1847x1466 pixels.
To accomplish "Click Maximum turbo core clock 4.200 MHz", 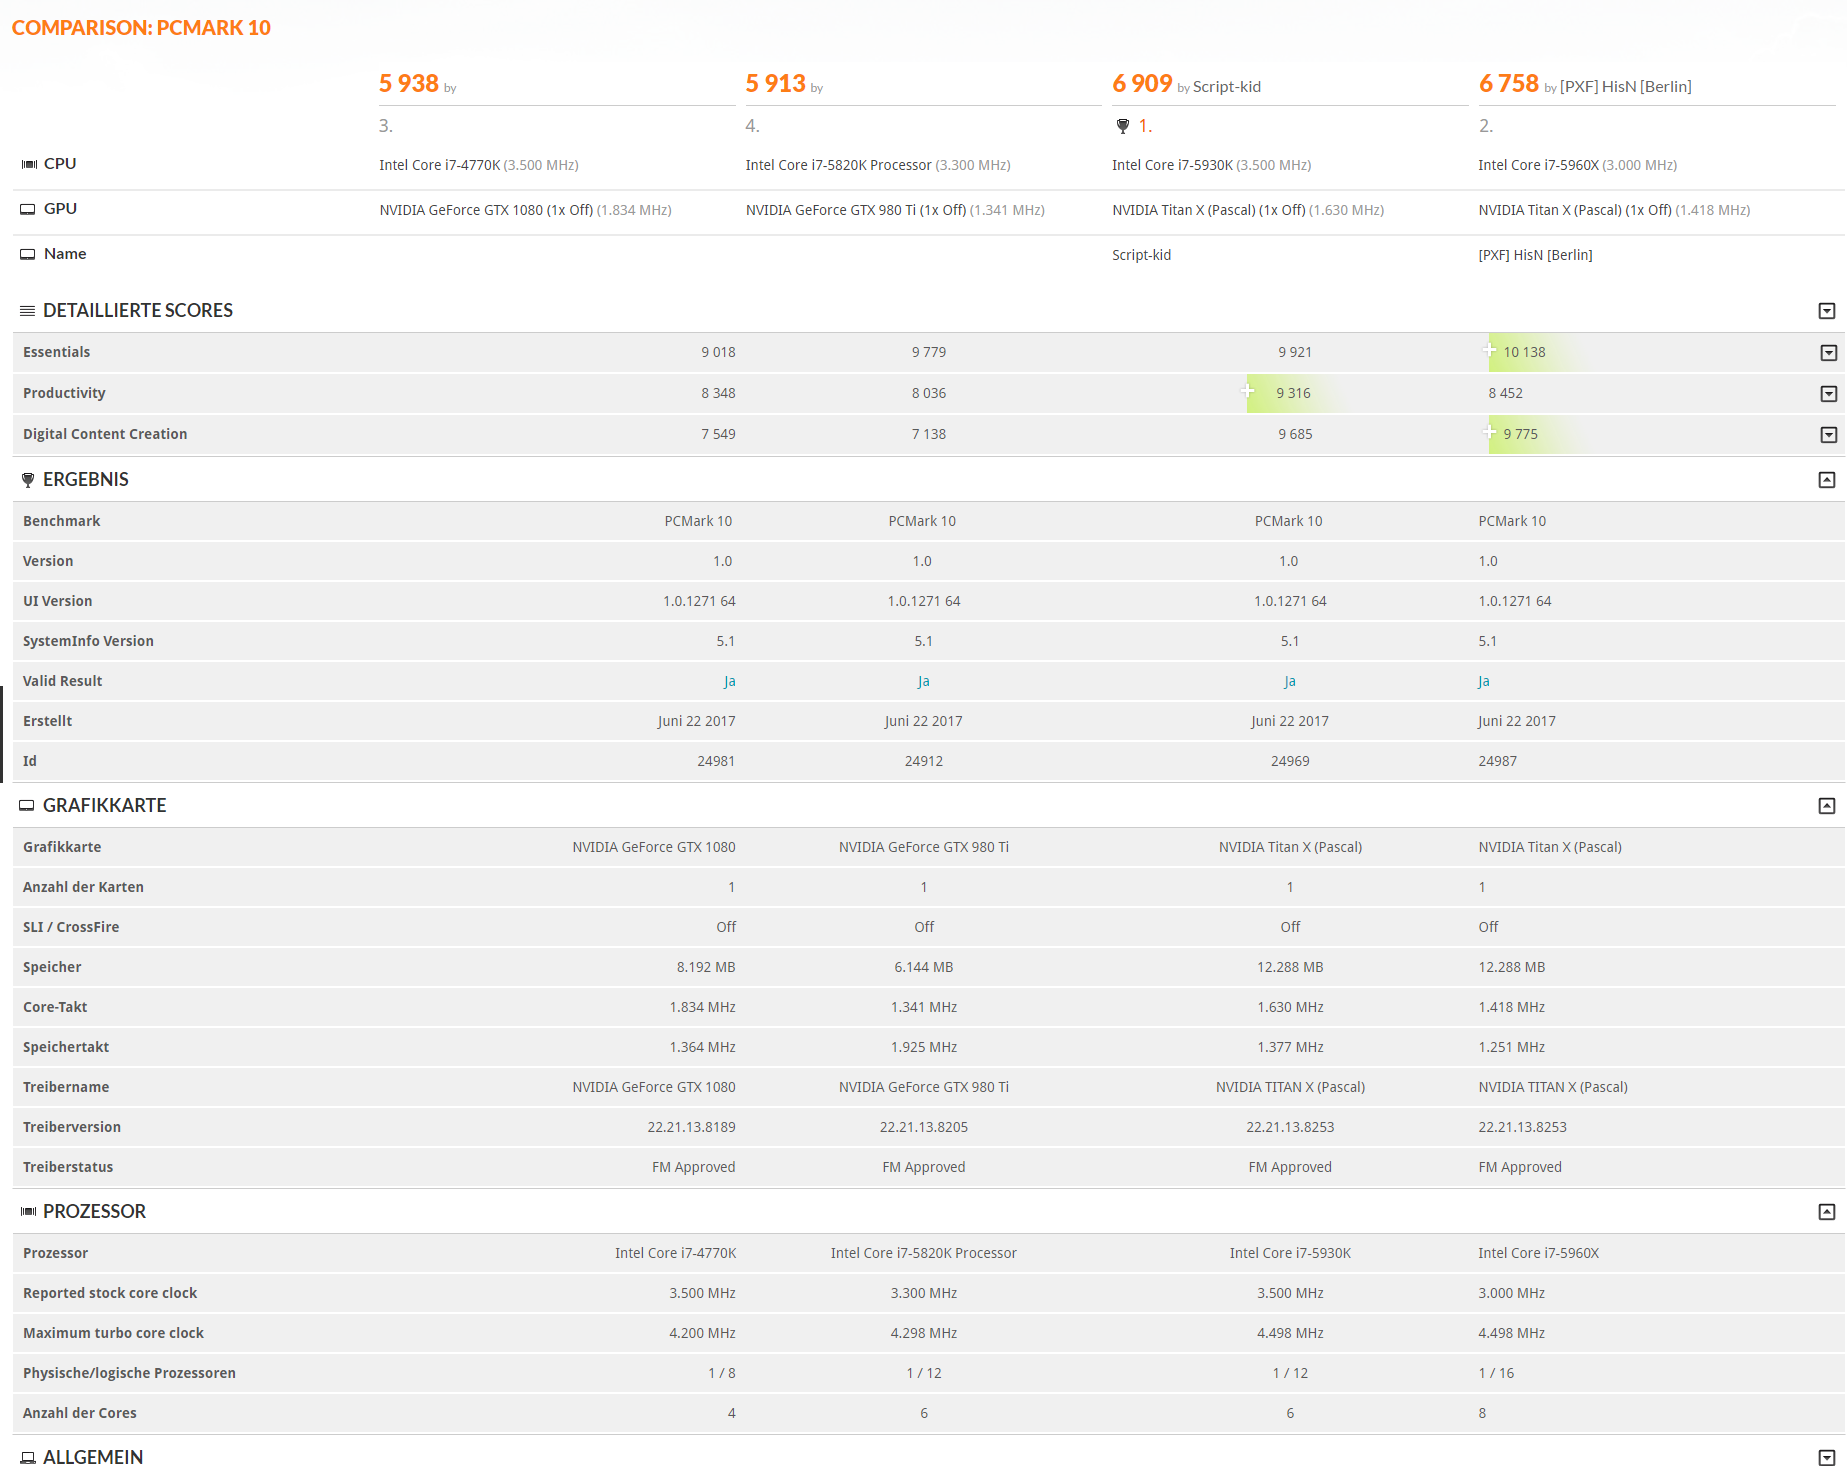I will [x=702, y=1333].
